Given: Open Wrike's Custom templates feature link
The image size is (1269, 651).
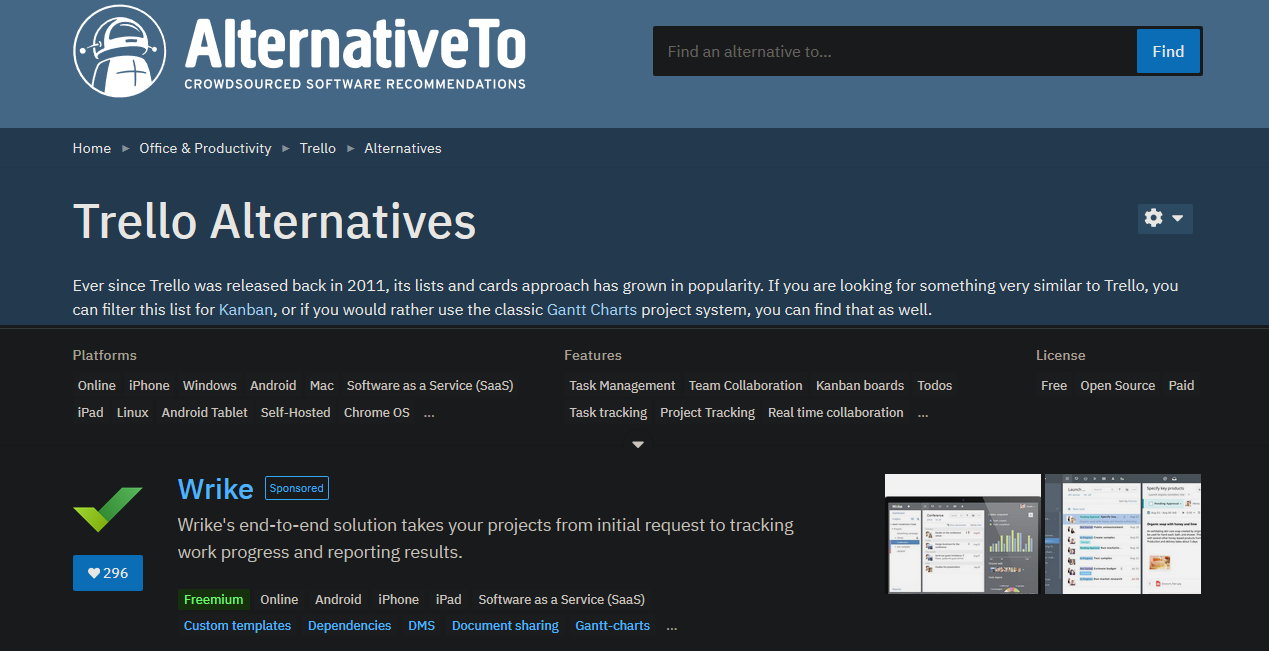Looking at the screenshot, I should [x=238, y=626].
